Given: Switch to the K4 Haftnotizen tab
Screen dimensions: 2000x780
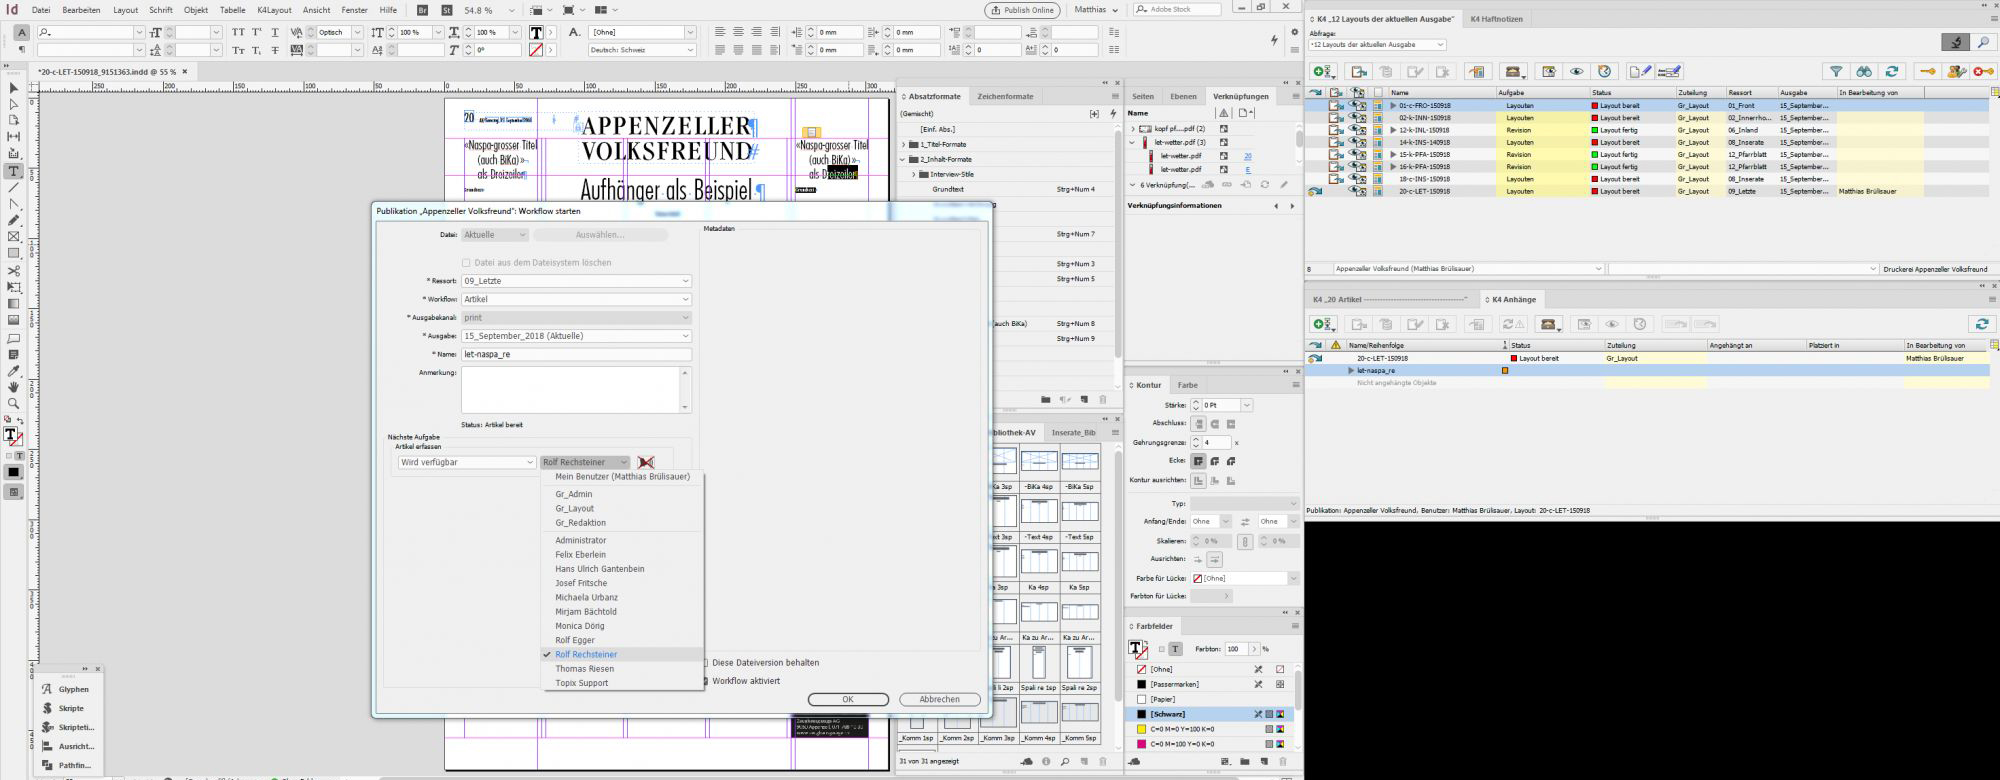Looking at the screenshot, I should [1496, 19].
